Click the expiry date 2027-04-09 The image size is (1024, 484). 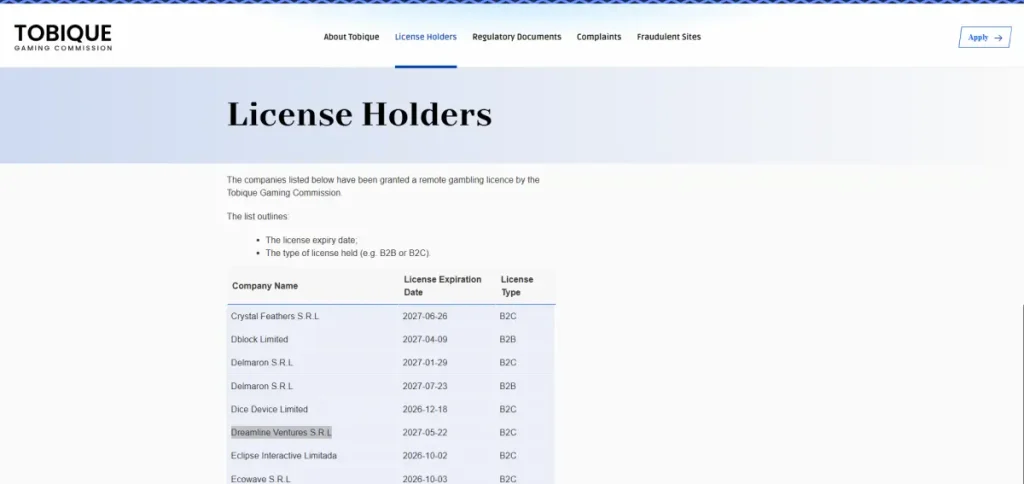(x=425, y=340)
